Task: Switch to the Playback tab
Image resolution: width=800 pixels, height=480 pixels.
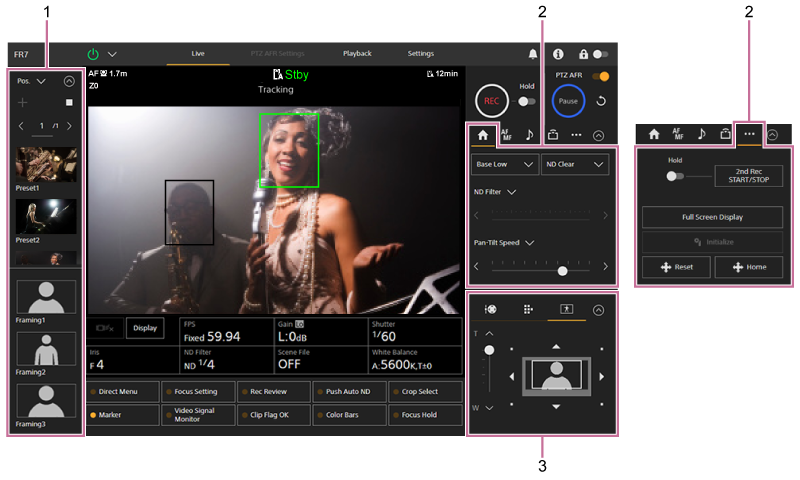Action: 357,53
